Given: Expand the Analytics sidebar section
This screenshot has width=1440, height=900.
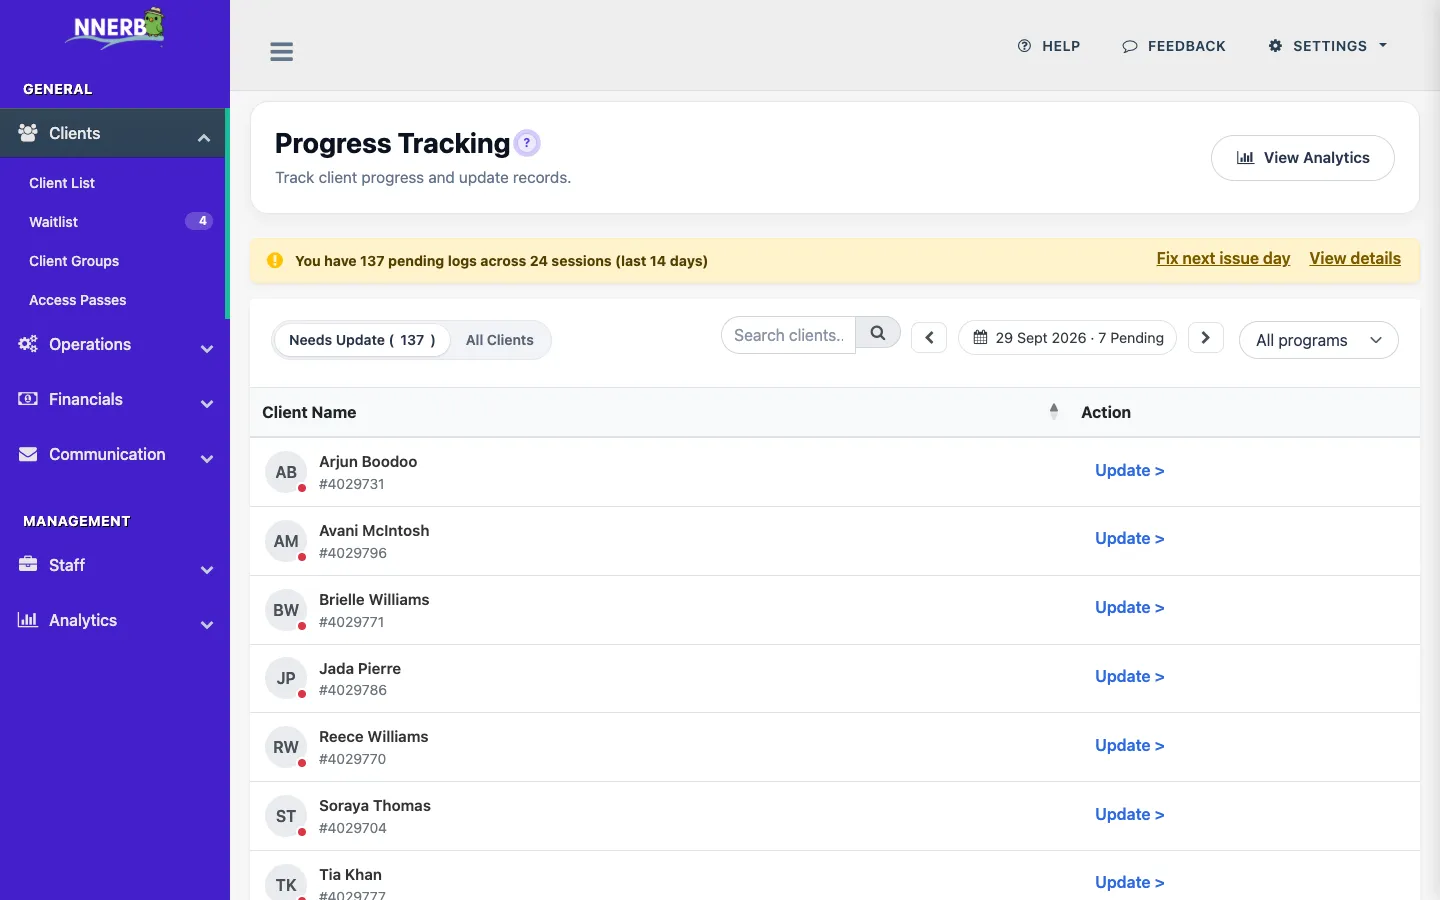Looking at the screenshot, I should [x=115, y=620].
